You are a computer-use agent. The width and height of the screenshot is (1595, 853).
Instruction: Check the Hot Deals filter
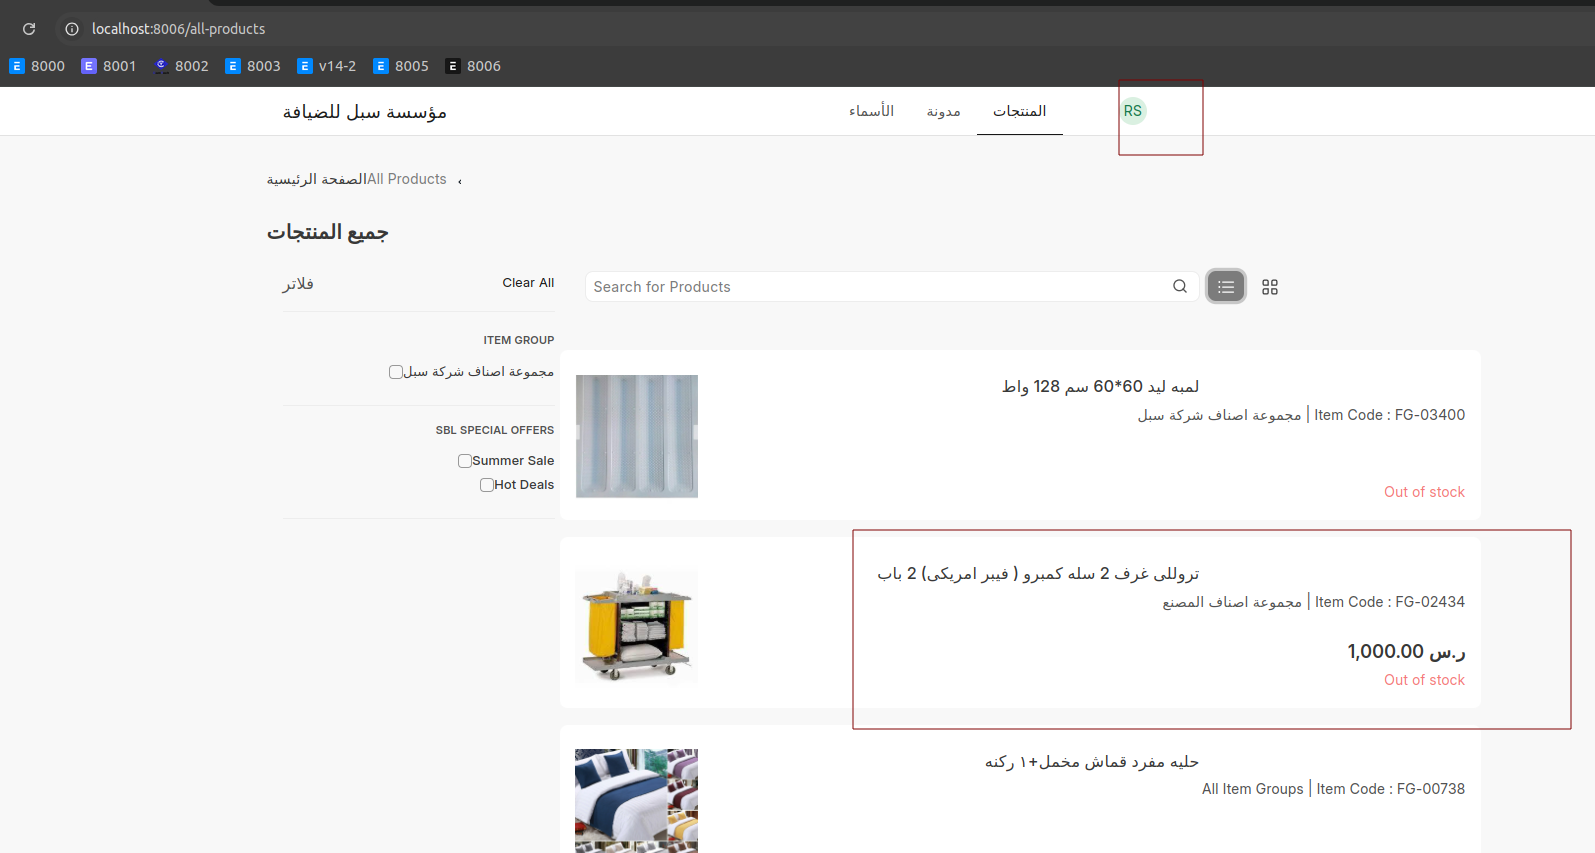[487, 485]
